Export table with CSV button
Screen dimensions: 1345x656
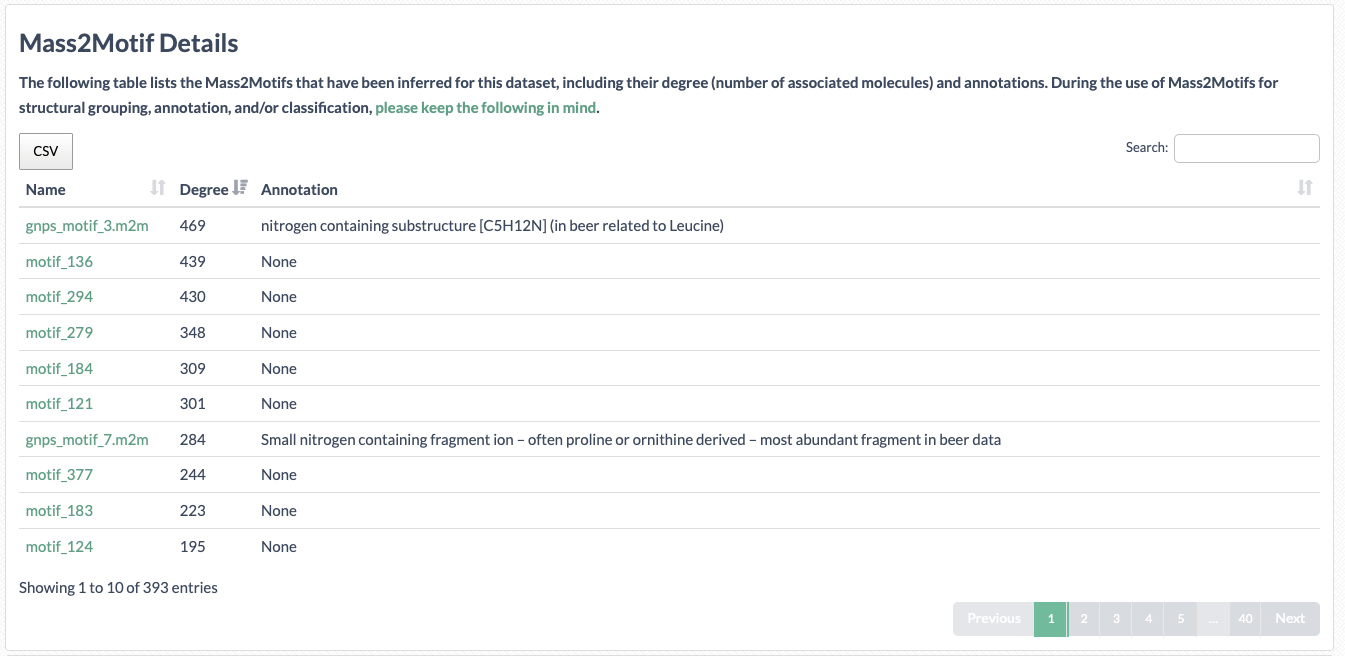pos(46,151)
